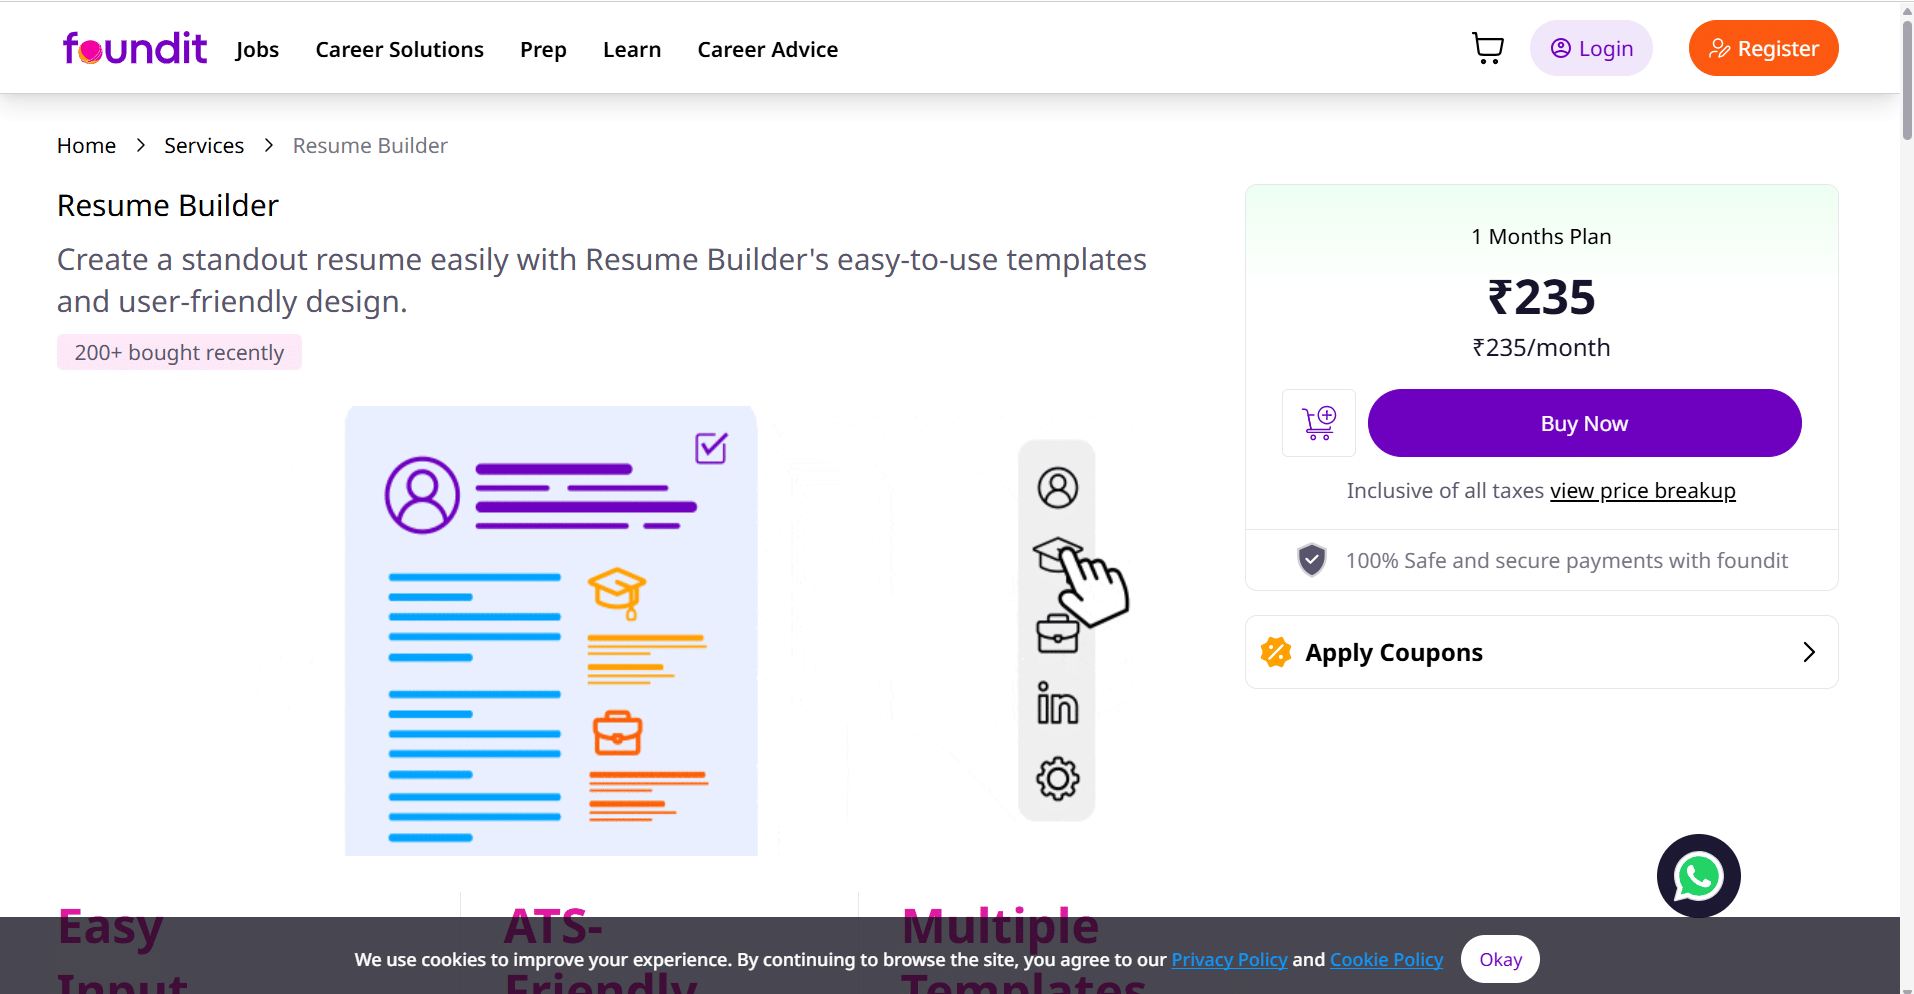Click the settings gear in the illustration
The height and width of the screenshot is (994, 1914).
coord(1057,778)
